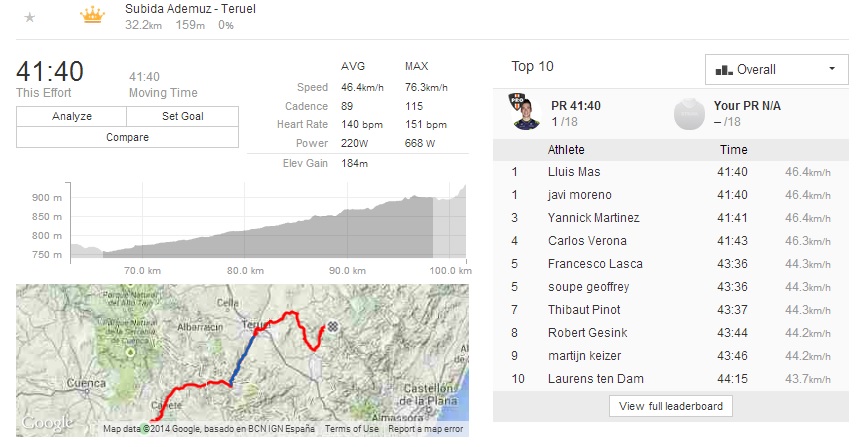Image resolution: width=864 pixels, height=447 pixels.
Task: Click the gold KOM crown icon
Action: point(92,16)
